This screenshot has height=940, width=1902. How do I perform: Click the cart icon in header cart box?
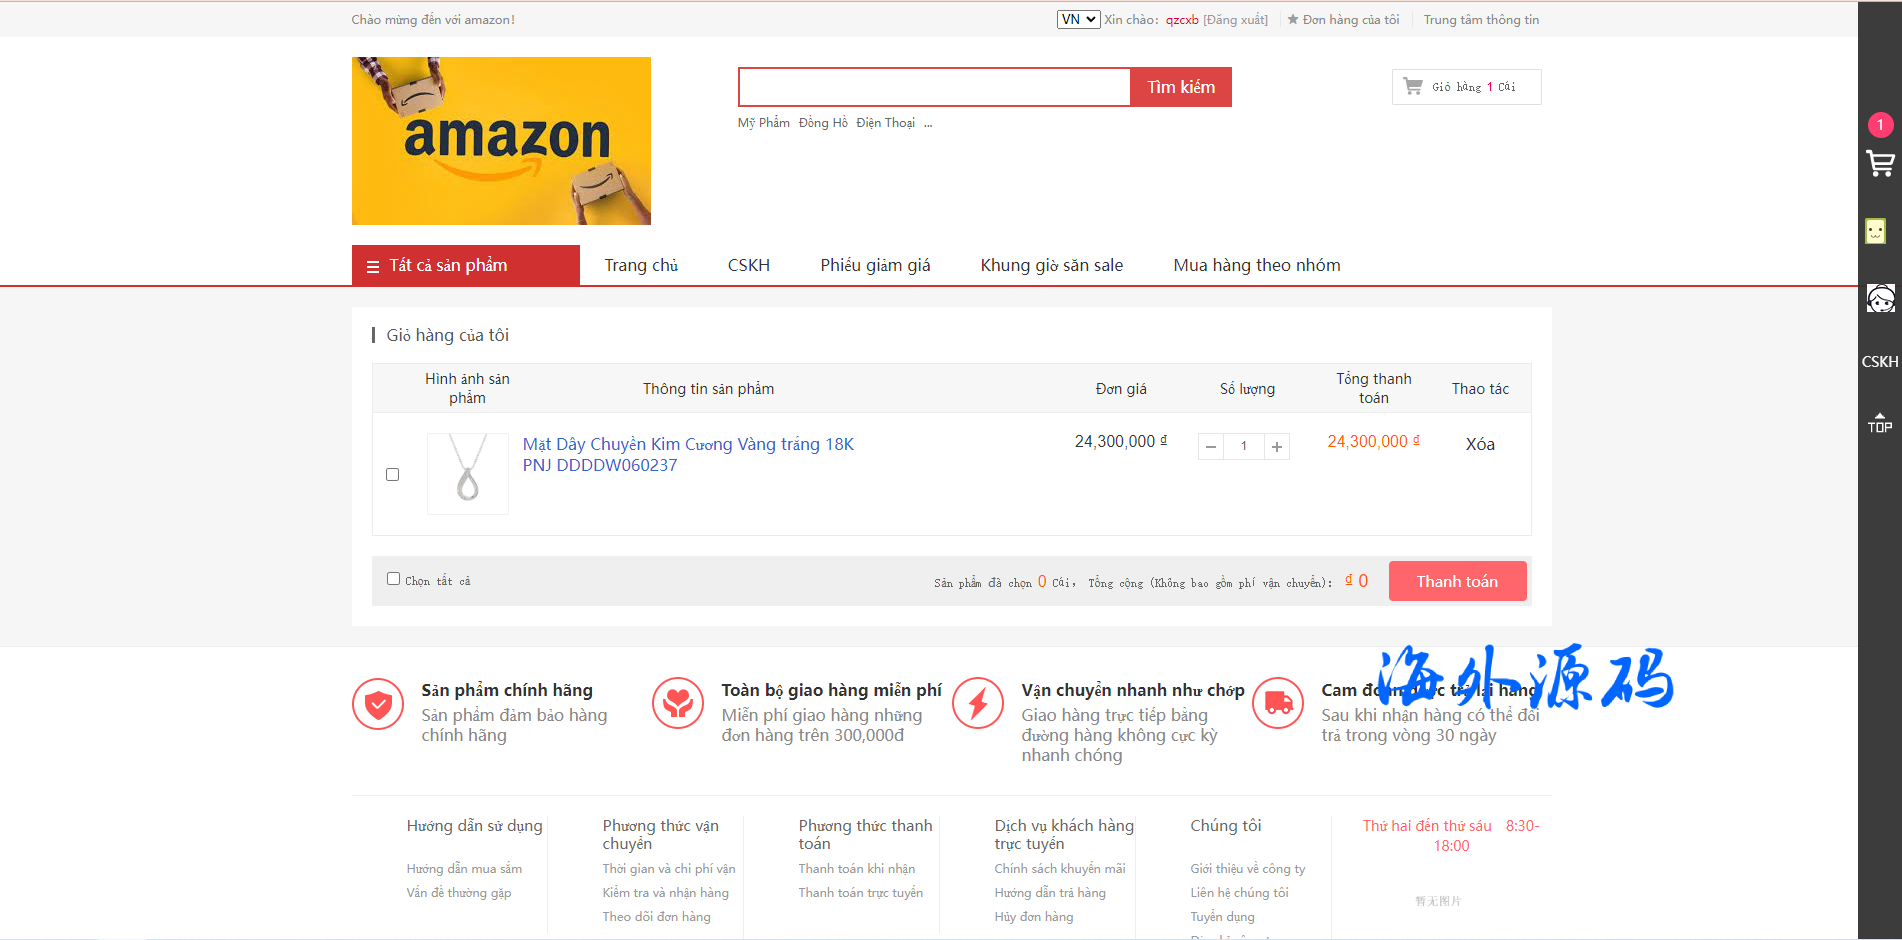(x=1413, y=87)
